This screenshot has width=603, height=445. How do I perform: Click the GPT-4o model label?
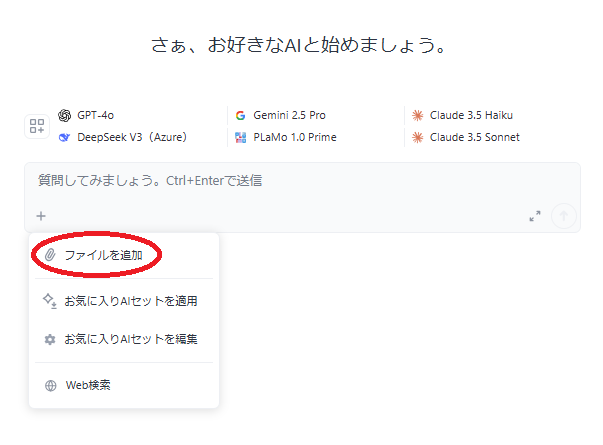coord(95,115)
